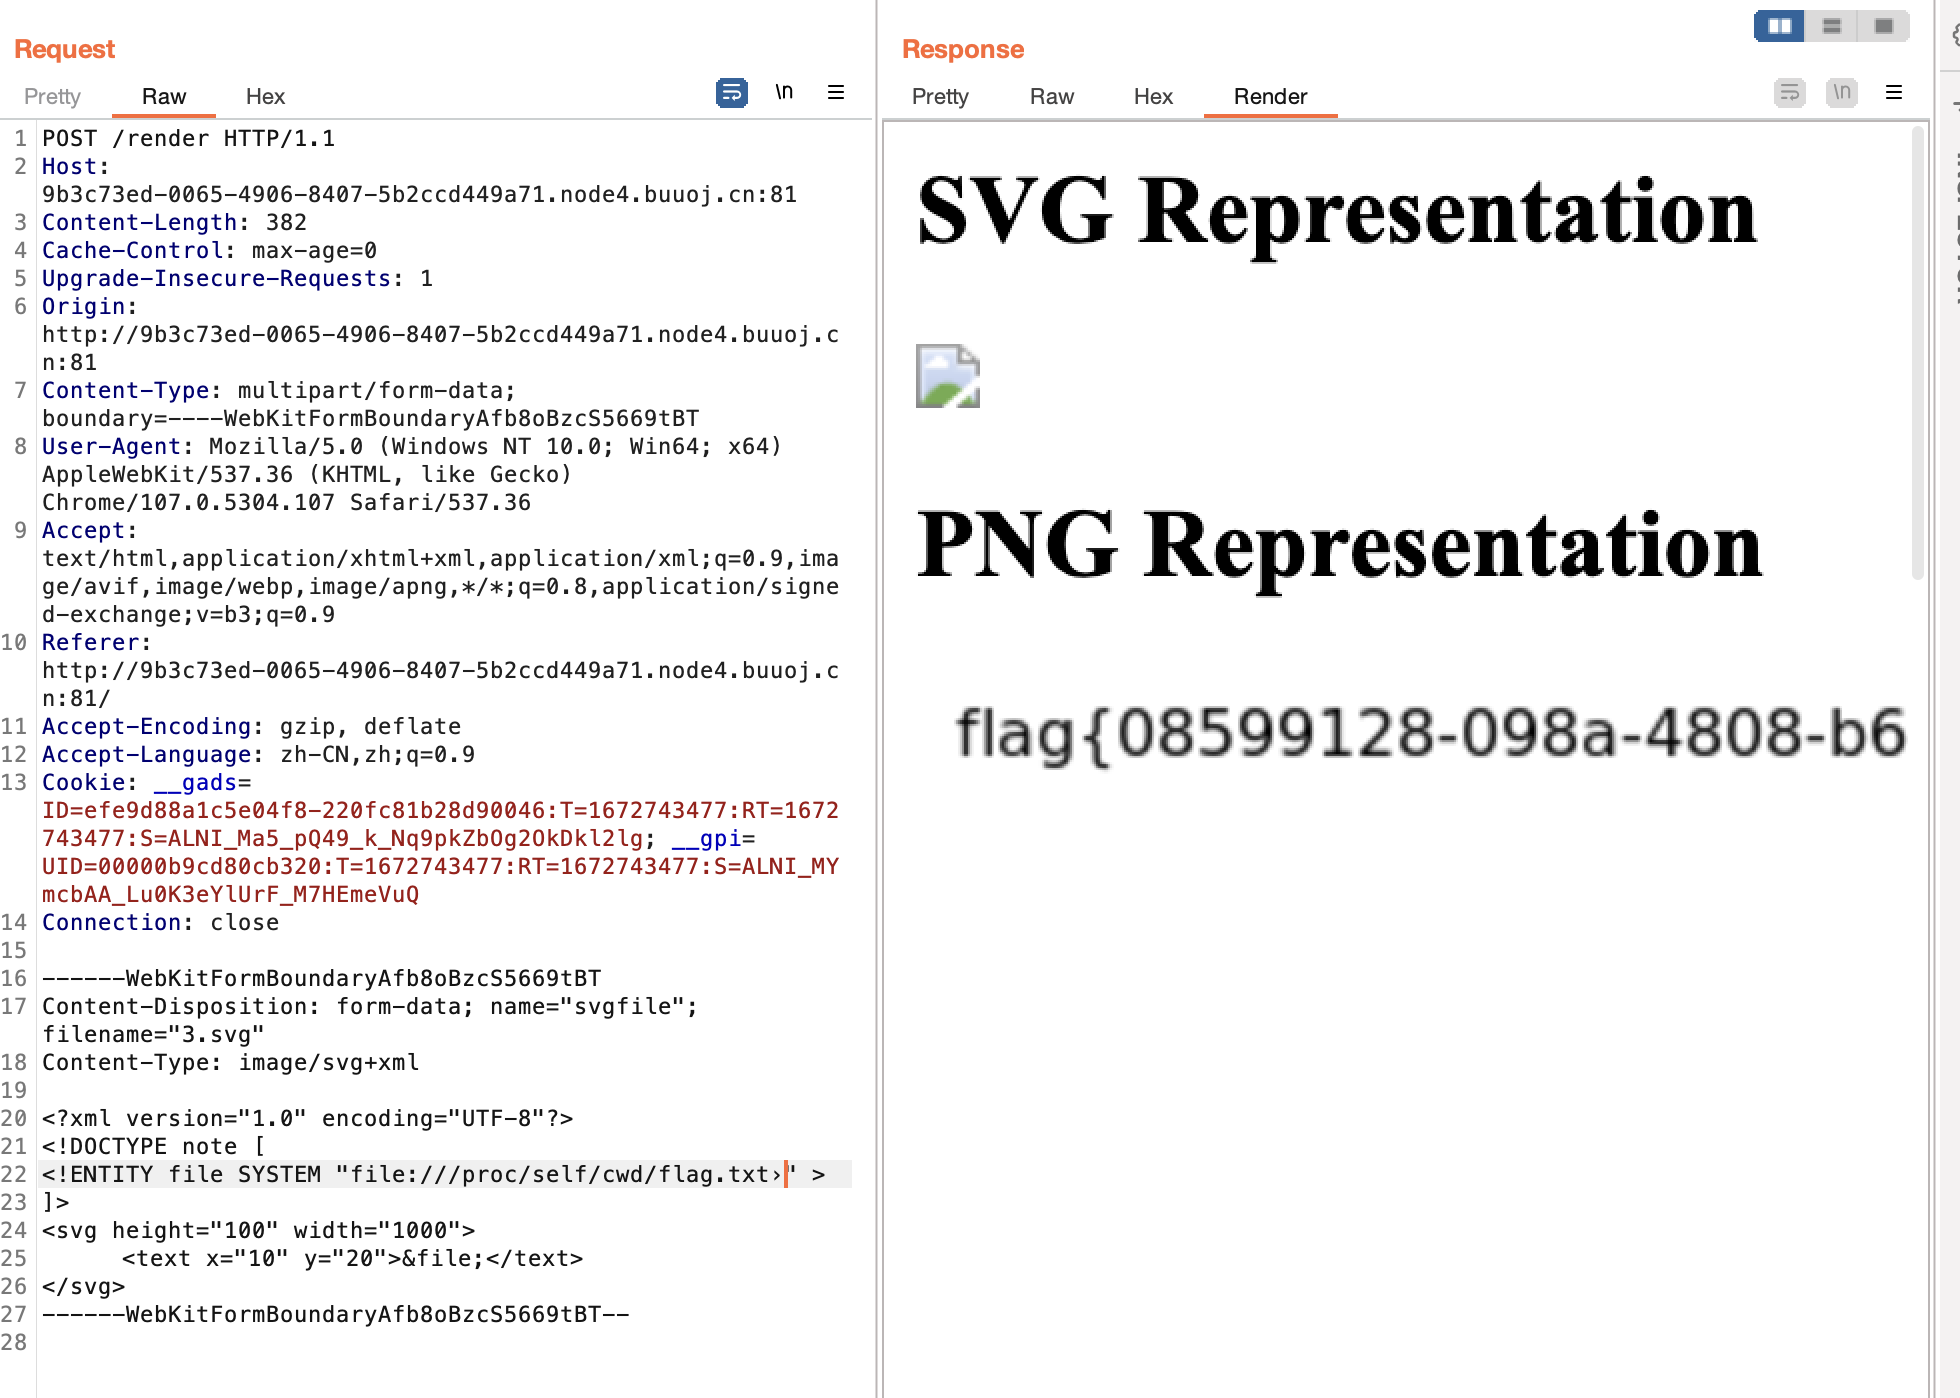1960x1398 pixels.
Task: Click the <text> &file; line
Action: pos(352,1258)
